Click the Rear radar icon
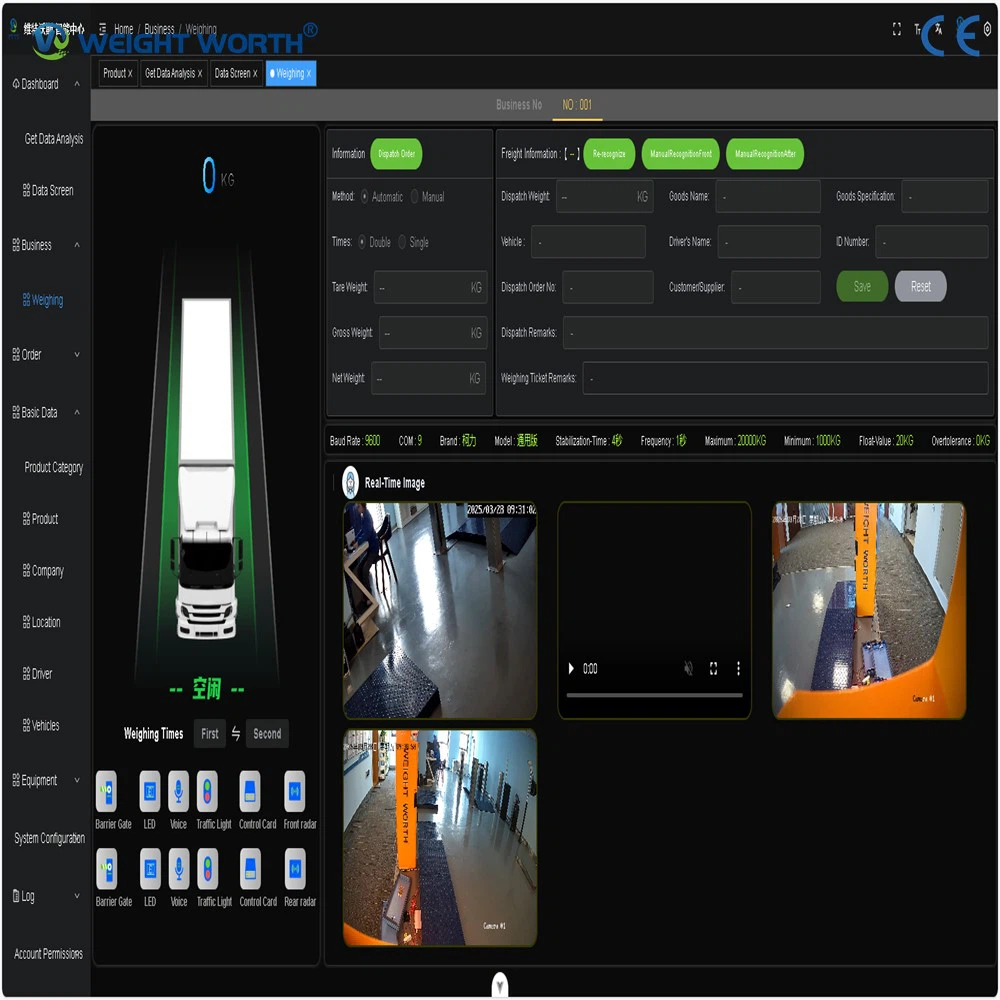The width and height of the screenshot is (1000, 1000). [295, 869]
